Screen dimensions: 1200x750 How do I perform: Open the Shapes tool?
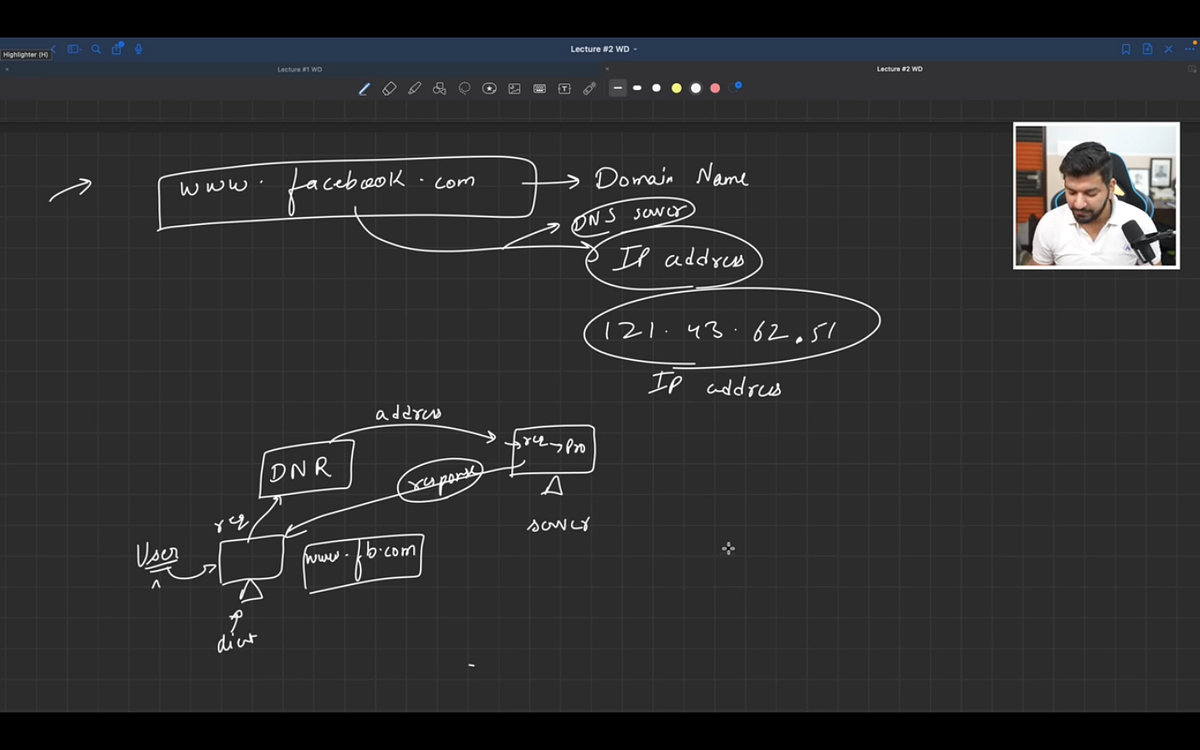click(439, 88)
